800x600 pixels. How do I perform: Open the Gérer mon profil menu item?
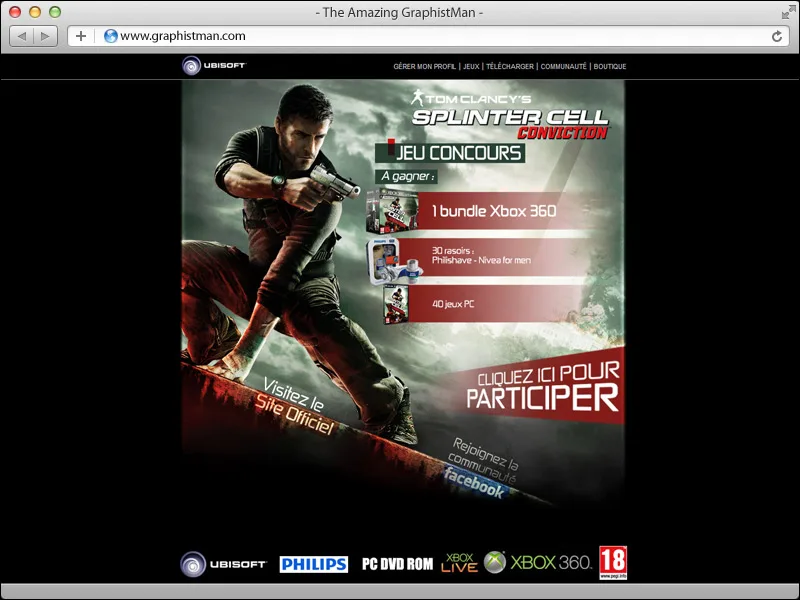click(x=424, y=66)
